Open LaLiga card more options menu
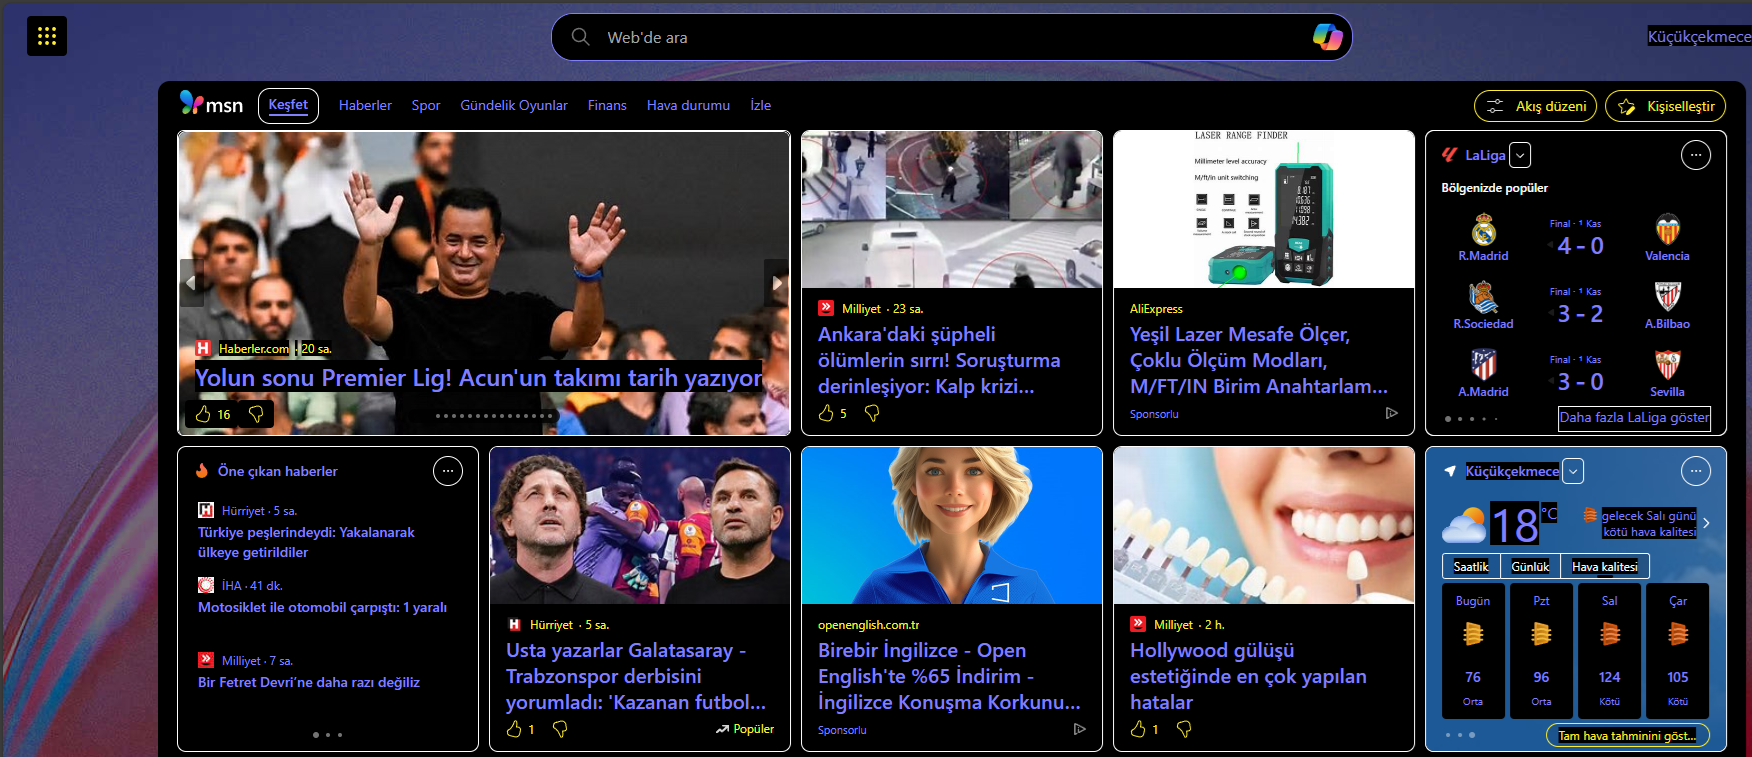The height and width of the screenshot is (757, 1752). pos(1696,155)
